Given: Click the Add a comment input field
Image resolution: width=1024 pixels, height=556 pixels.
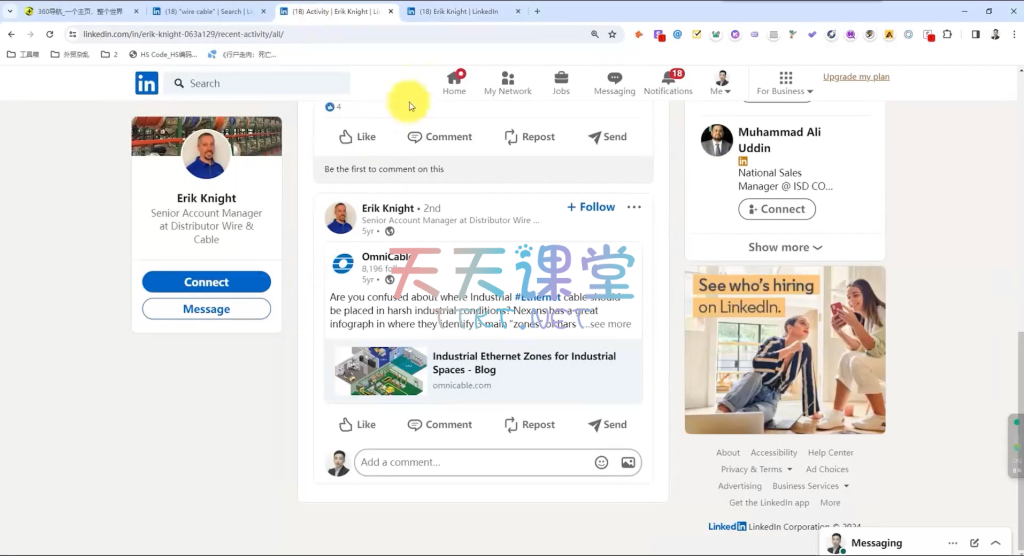Looking at the screenshot, I should click(475, 462).
